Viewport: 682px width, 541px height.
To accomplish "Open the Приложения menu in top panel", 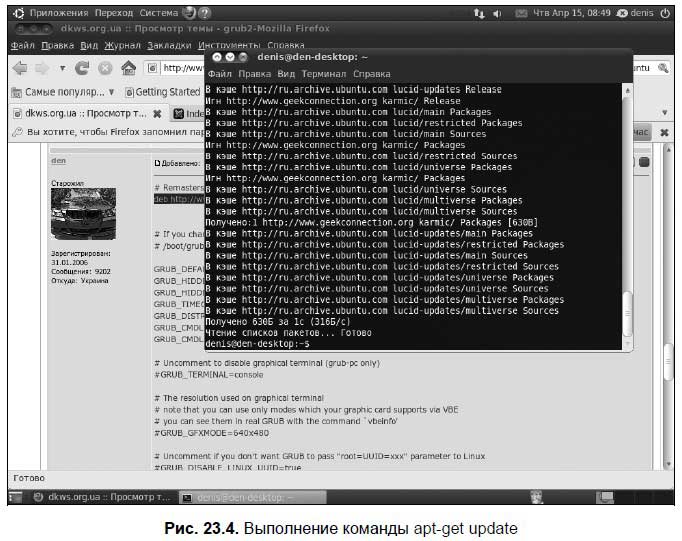I will pyautogui.click(x=59, y=13).
